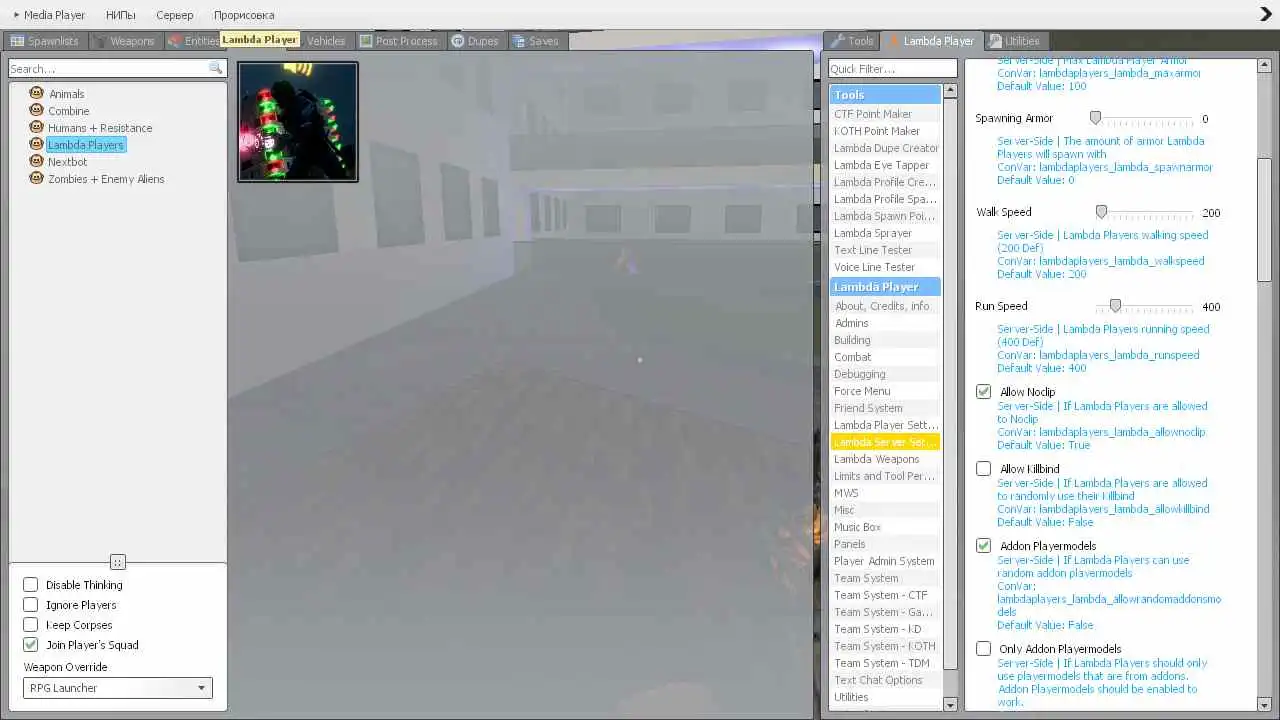Click the tool list scrollbar down arrow
1280x720 pixels.
pos(950,705)
